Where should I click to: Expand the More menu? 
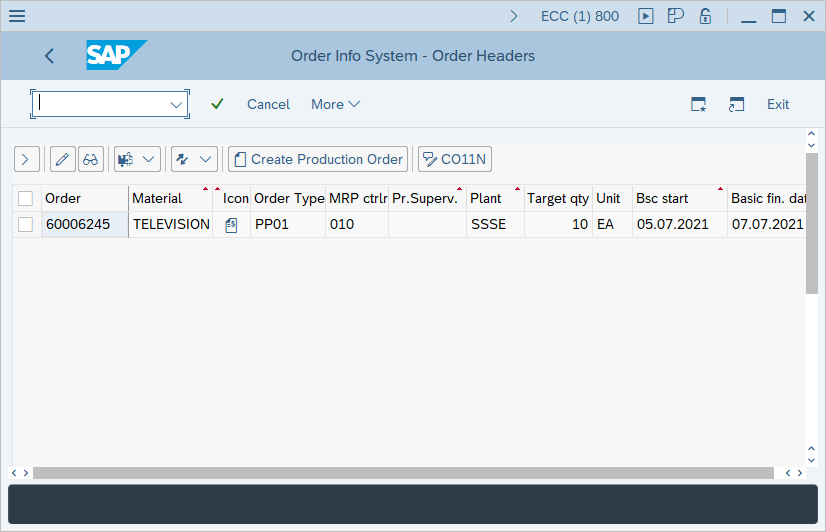coord(335,104)
